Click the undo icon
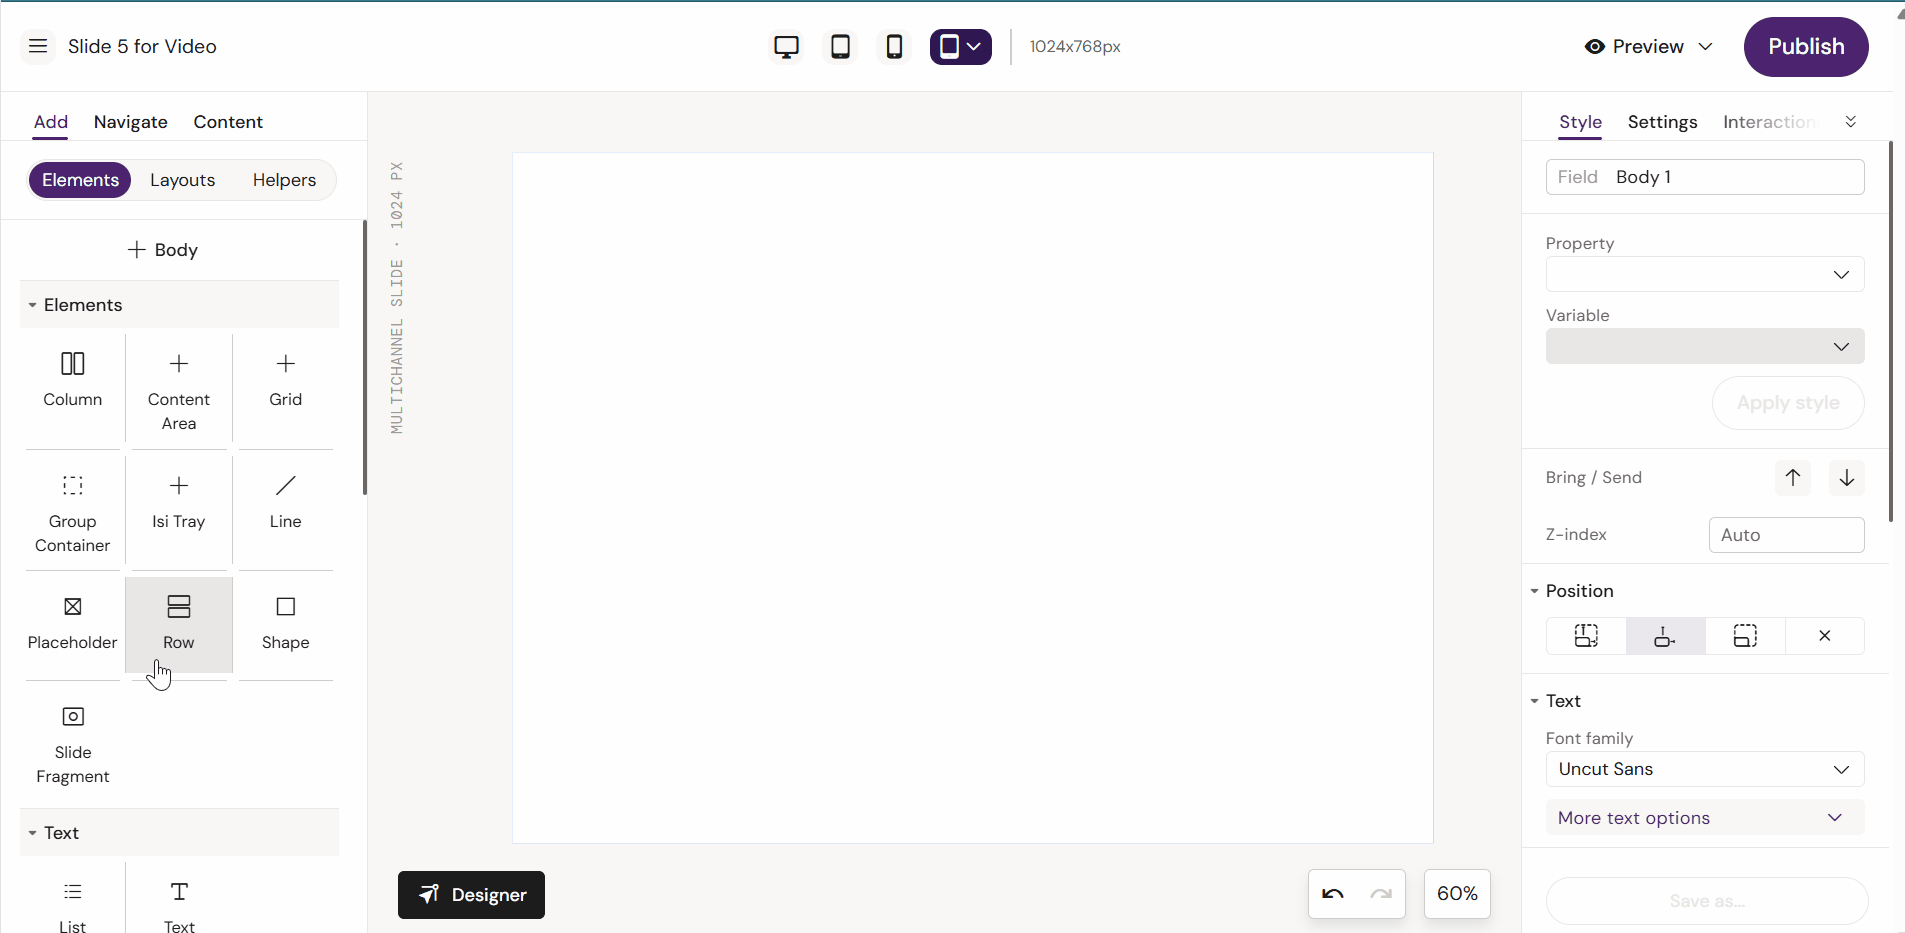 pos(1334,893)
